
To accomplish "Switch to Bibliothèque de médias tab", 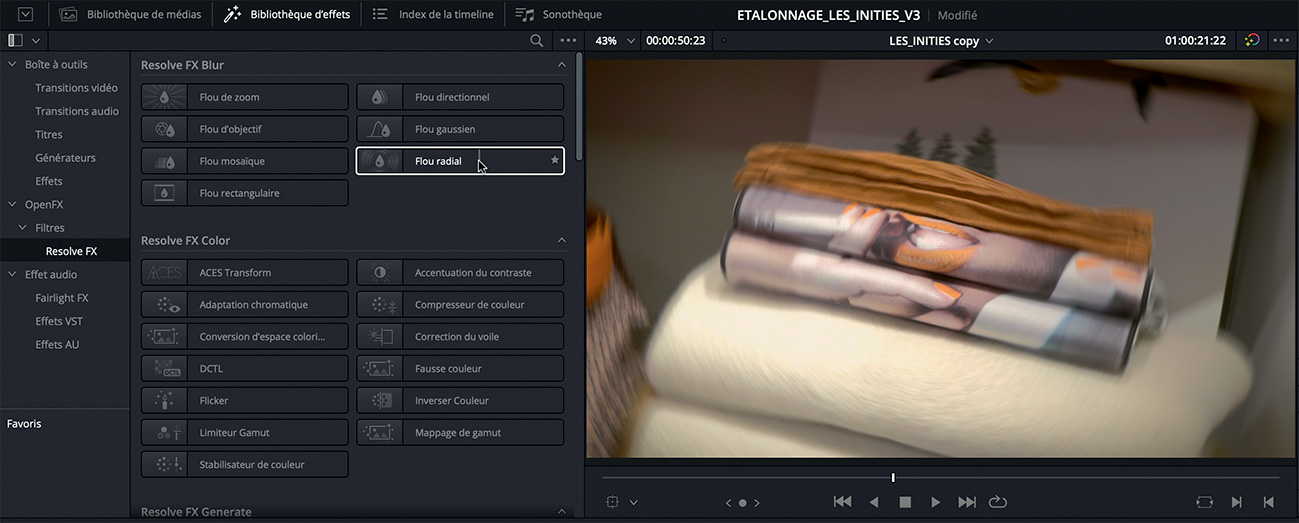I will click(x=131, y=15).
